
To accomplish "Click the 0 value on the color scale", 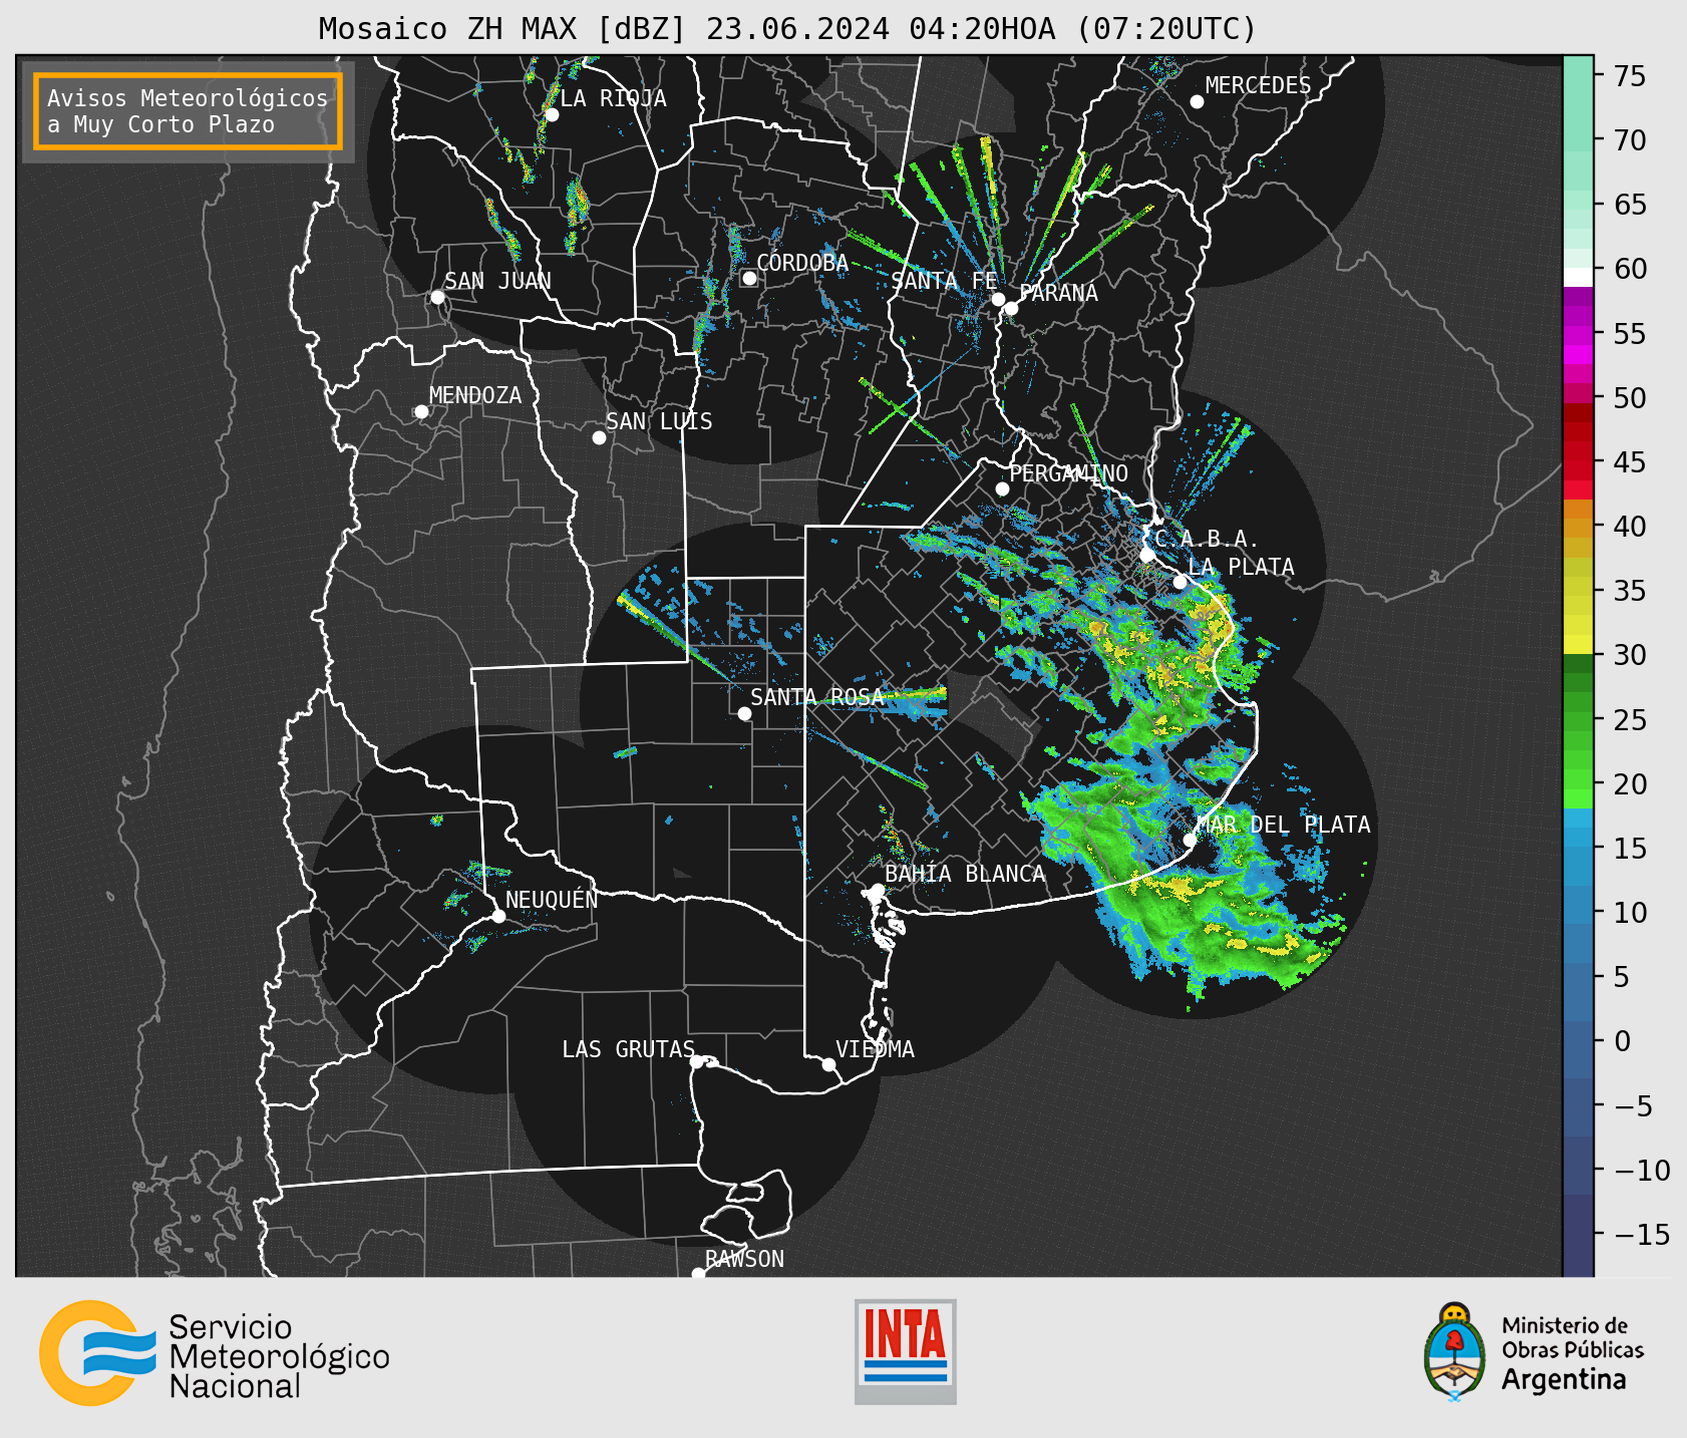I will [x=1622, y=1041].
